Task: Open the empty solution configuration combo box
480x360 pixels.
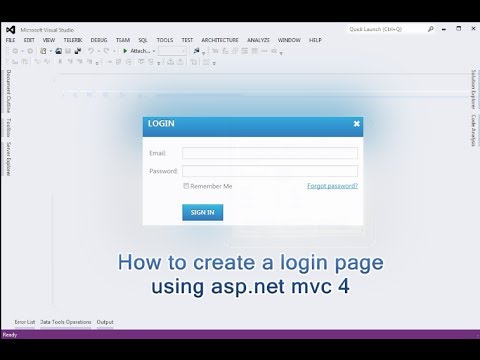Action: coord(172,51)
